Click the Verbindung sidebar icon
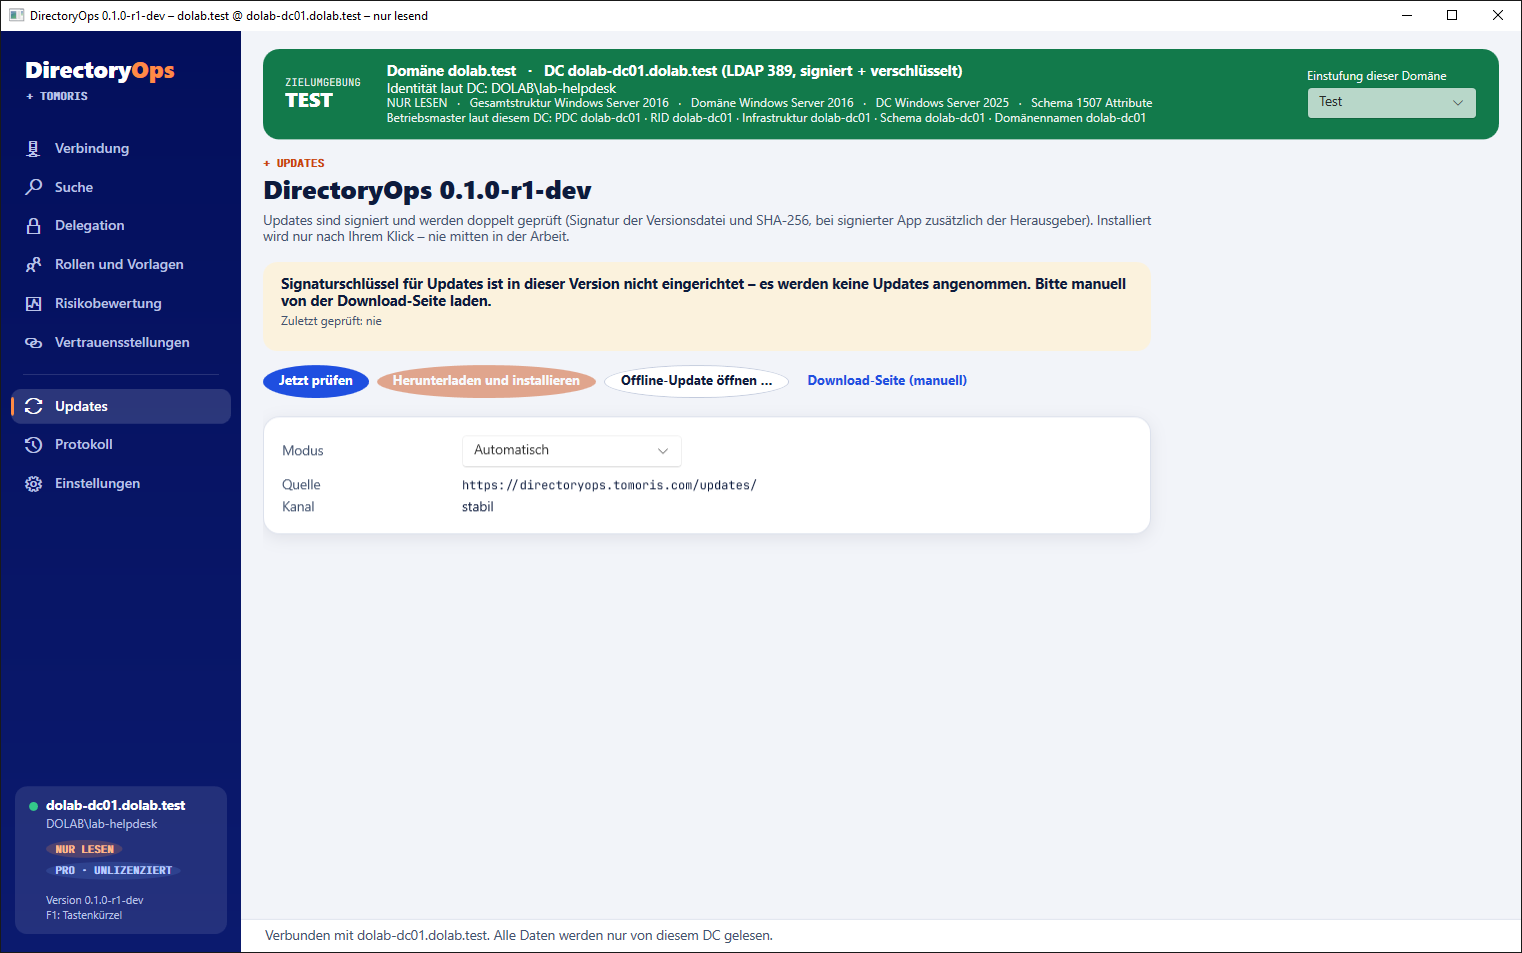Screen dimensions: 1522x953 click(33, 148)
